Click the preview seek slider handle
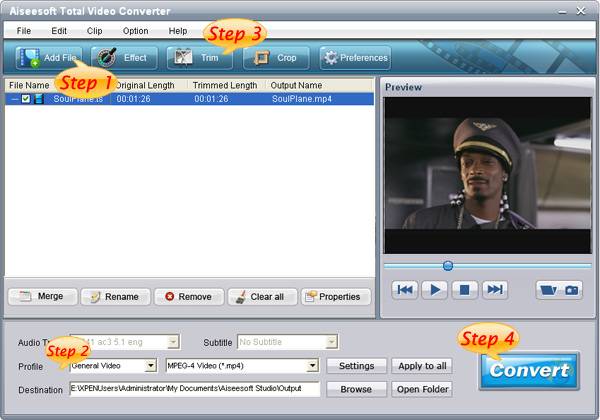 click(448, 265)
